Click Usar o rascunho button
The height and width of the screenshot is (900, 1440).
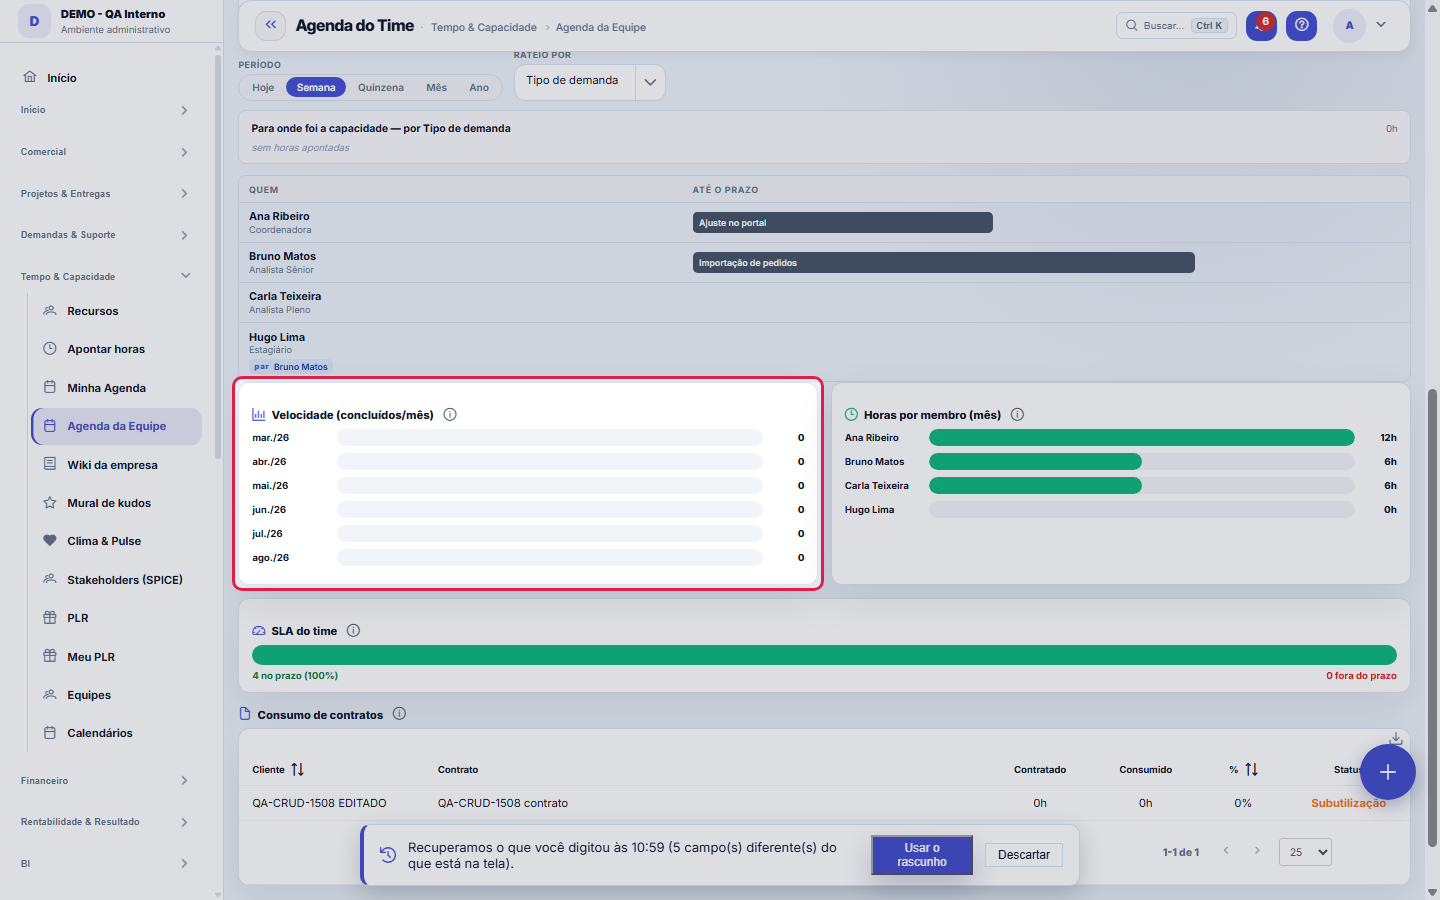coord(922,855)
